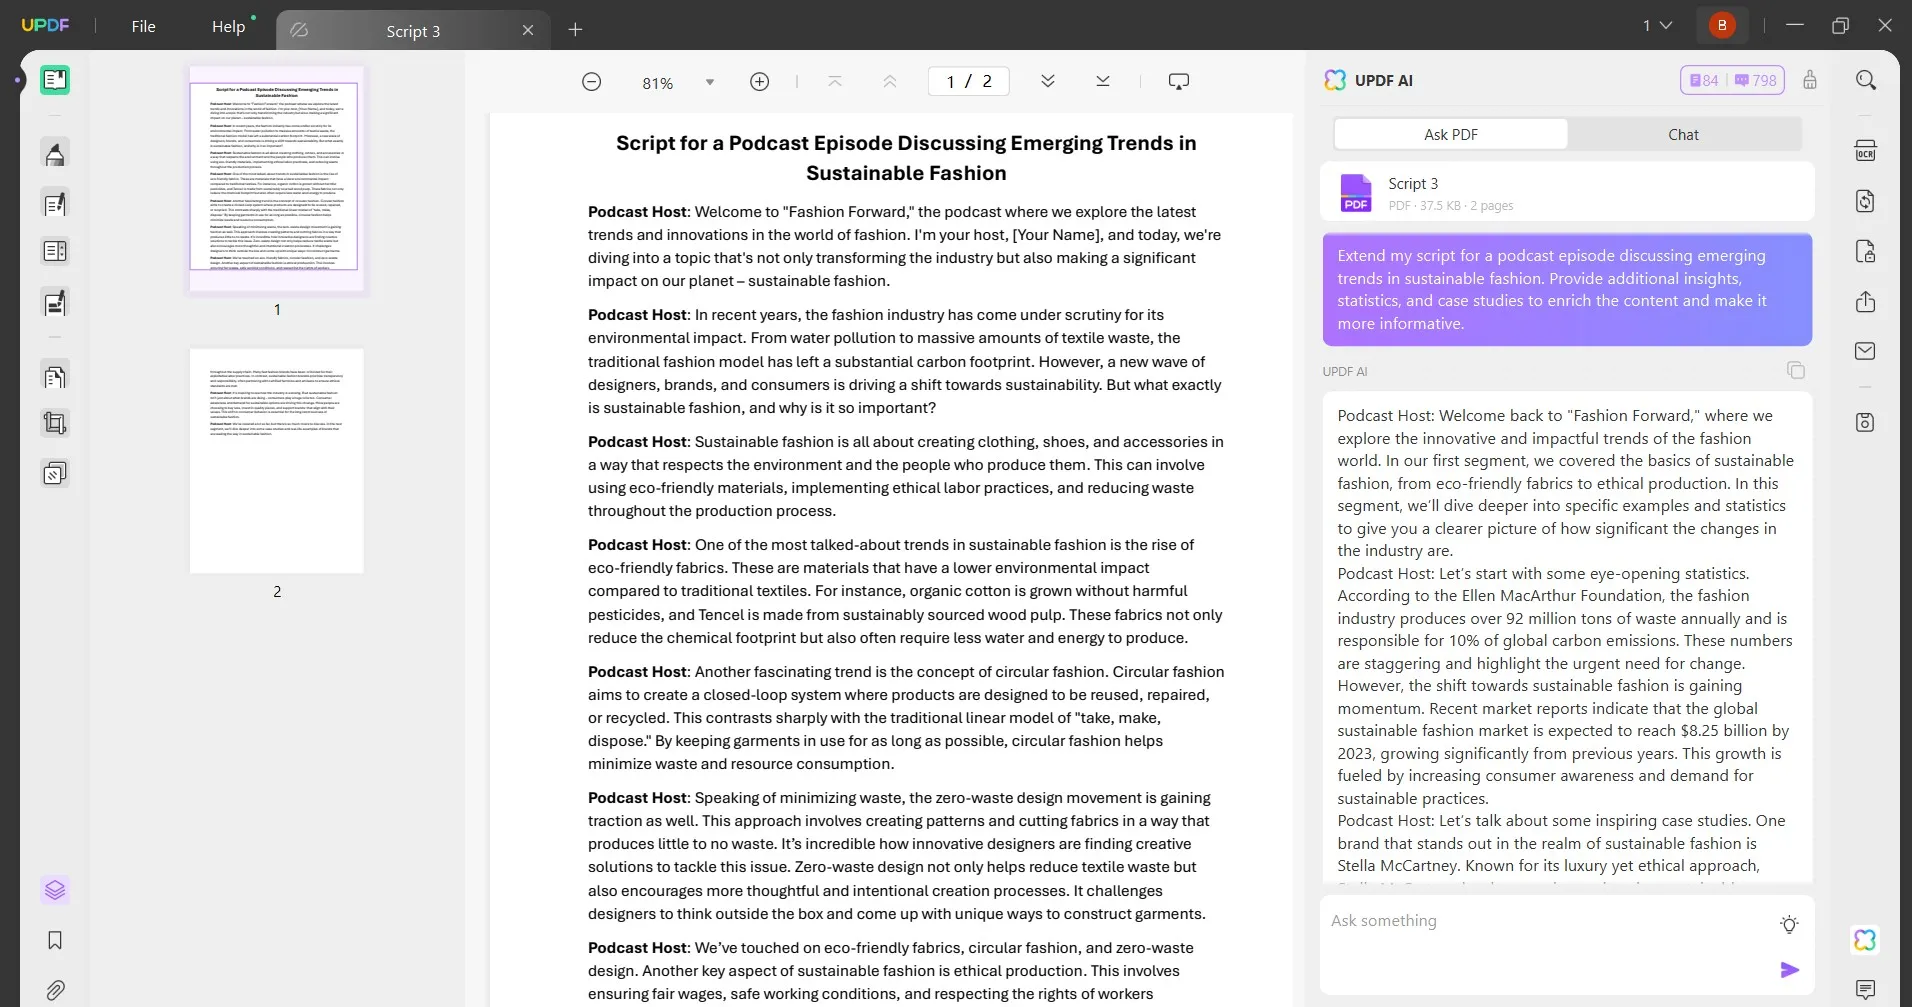Screen dimensions: 1912x1007
Task: Copy the UPDF AI response
Action: (1796, 371)
